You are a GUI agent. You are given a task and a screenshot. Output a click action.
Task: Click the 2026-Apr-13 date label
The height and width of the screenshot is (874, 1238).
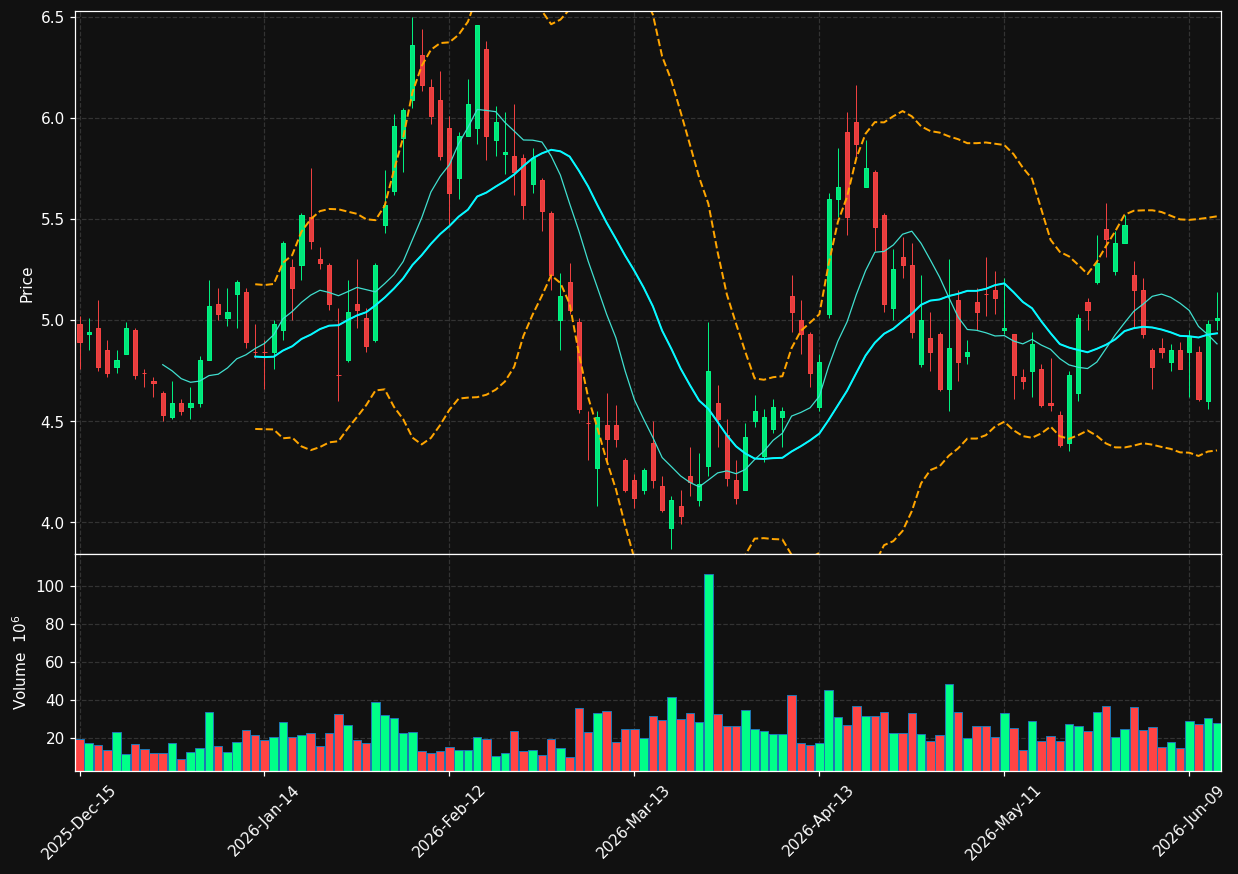pyautogui.click(x=818, y=822)
